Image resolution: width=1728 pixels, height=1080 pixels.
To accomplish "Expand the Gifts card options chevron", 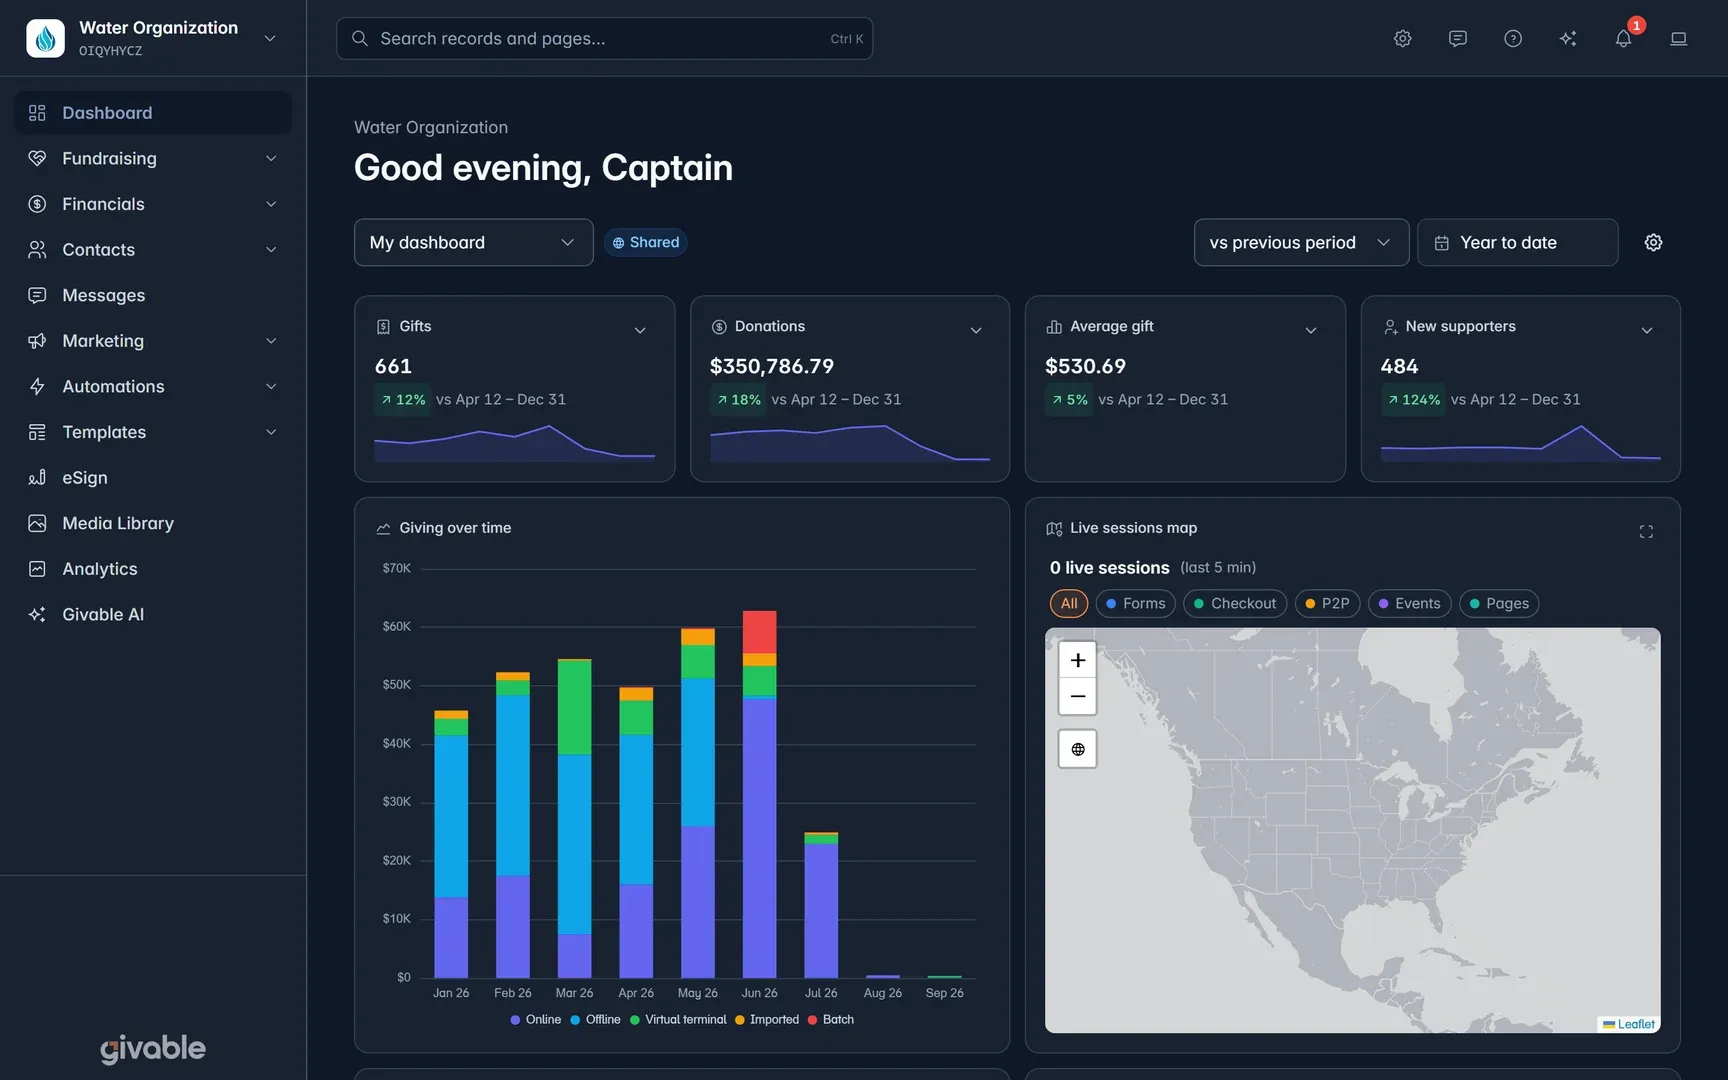I will [640, 330].
